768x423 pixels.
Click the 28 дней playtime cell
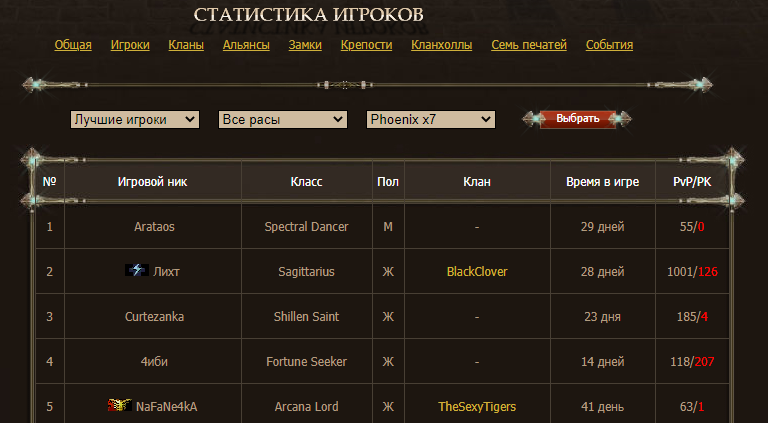pyautogui.click(x=602, y=272)
